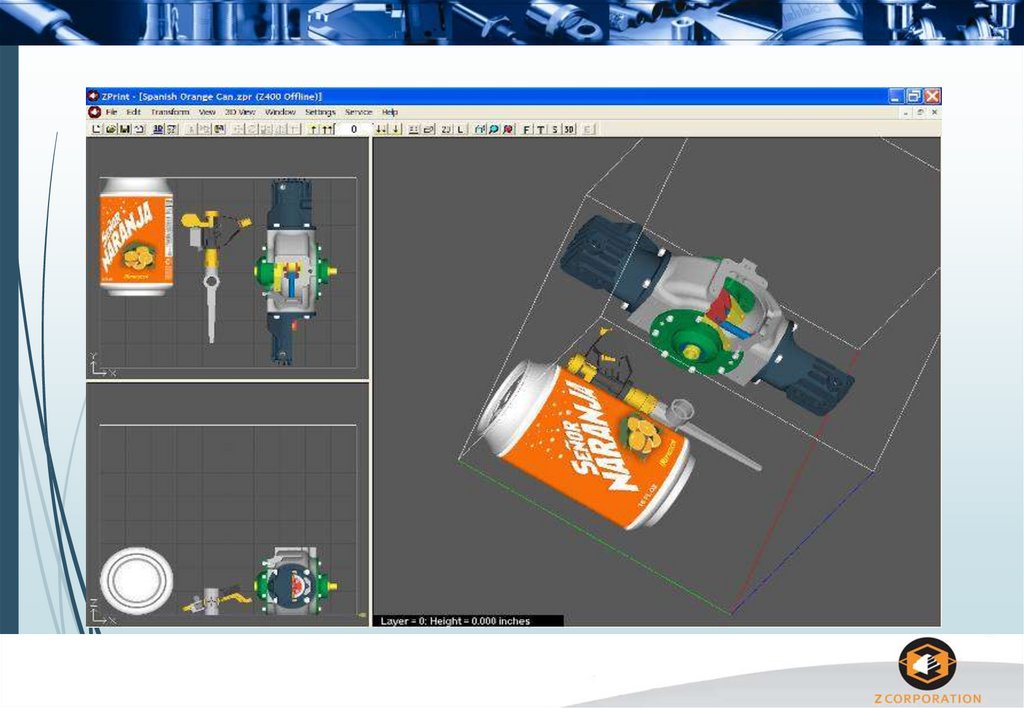Click the L toolbar button

tap(461, 129)
